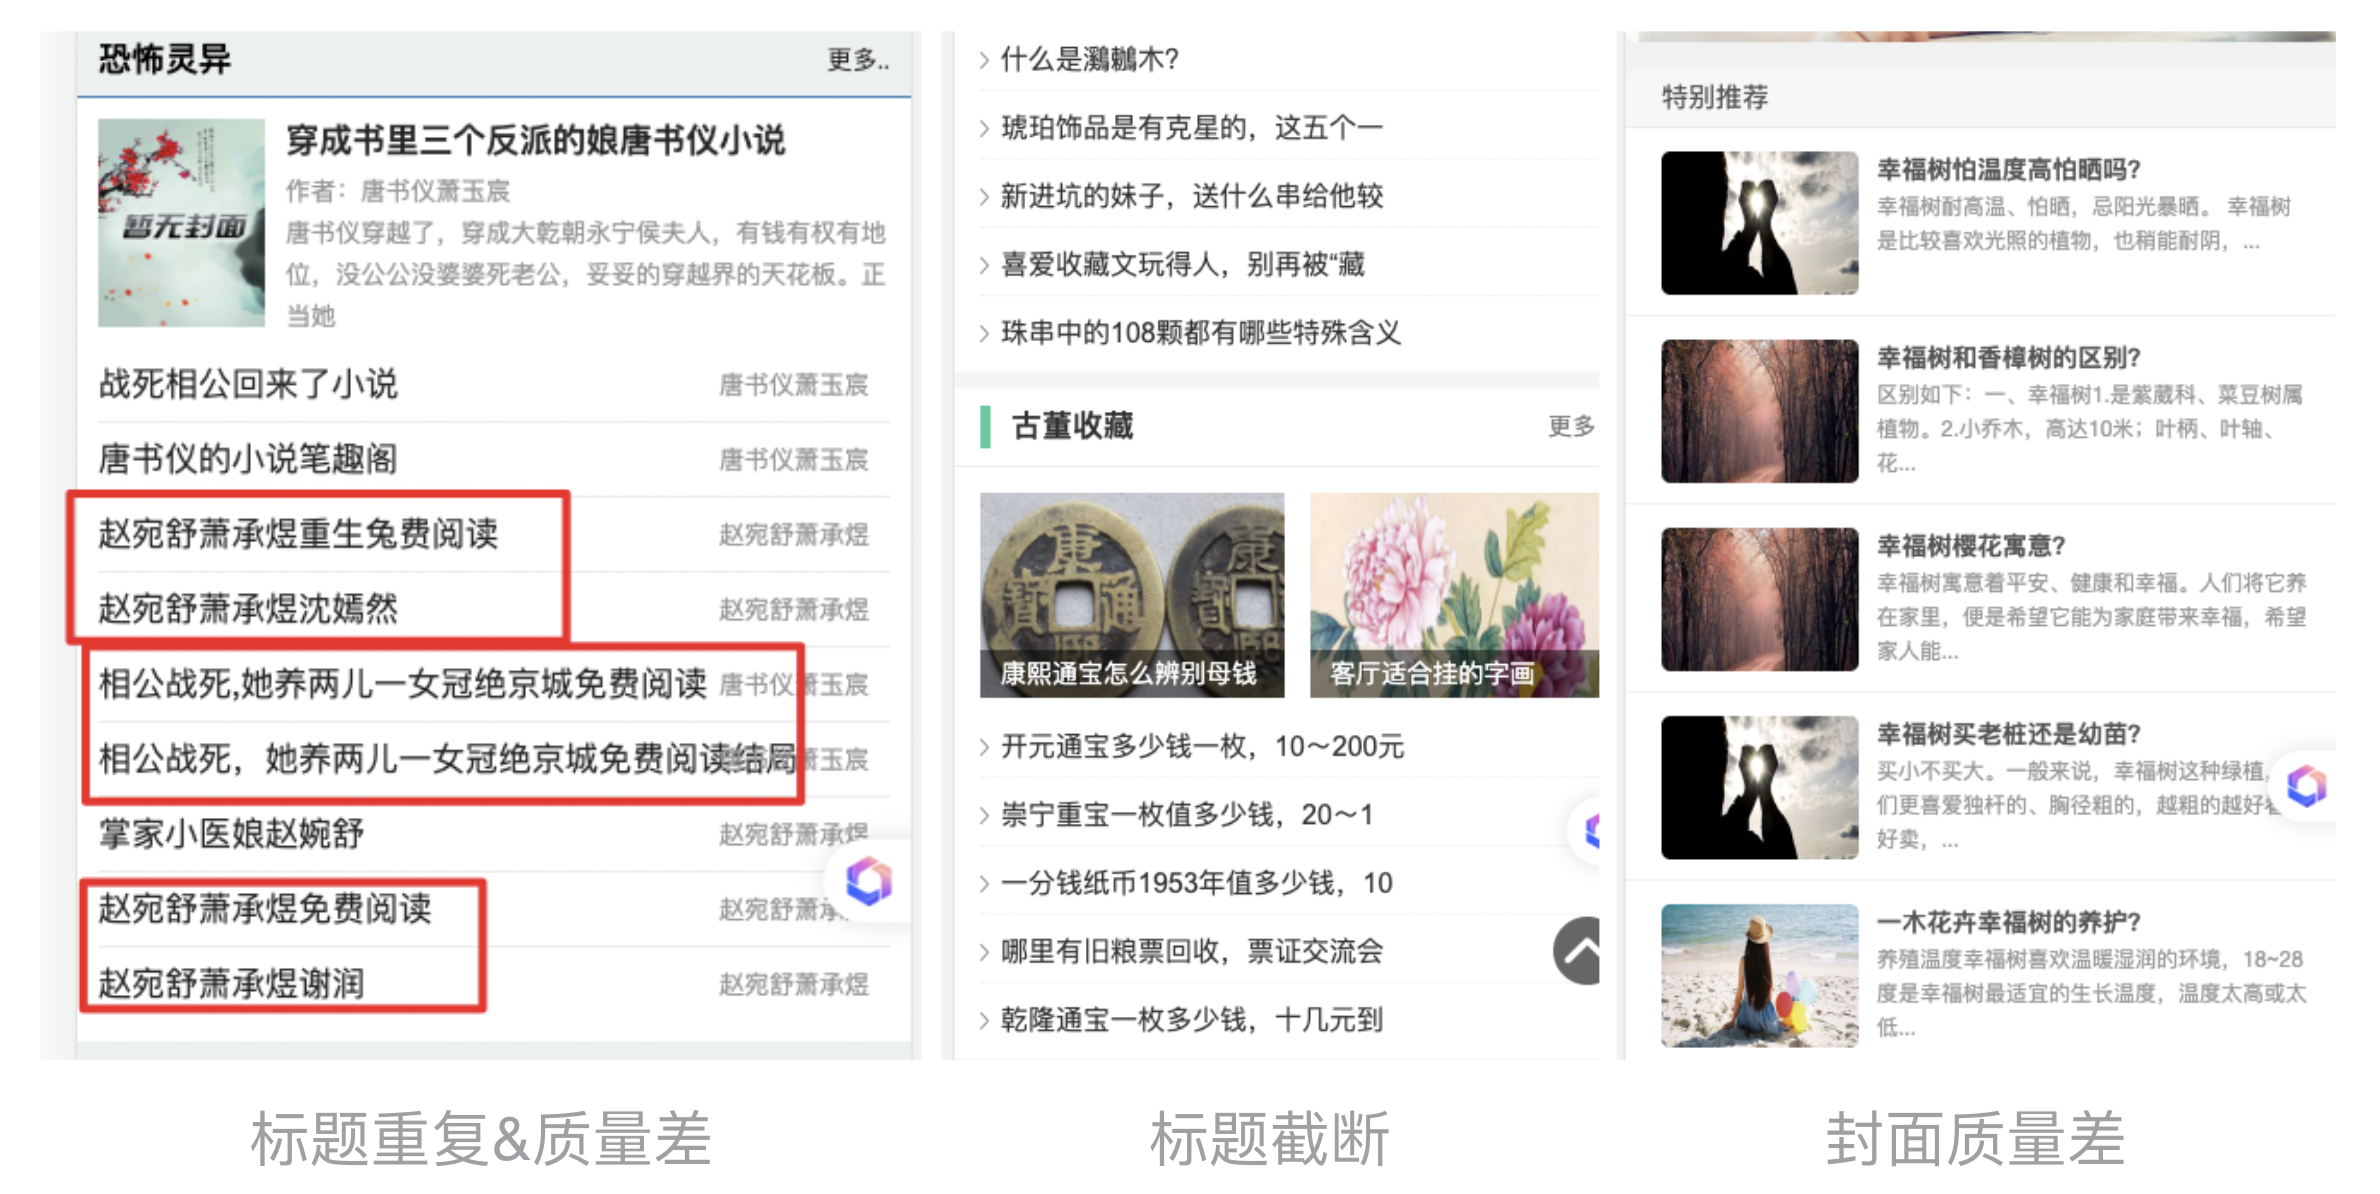This screenshot has width=2380, height=1194.
Task: Click the 暂无封面 book cover image
Action: 182,223
